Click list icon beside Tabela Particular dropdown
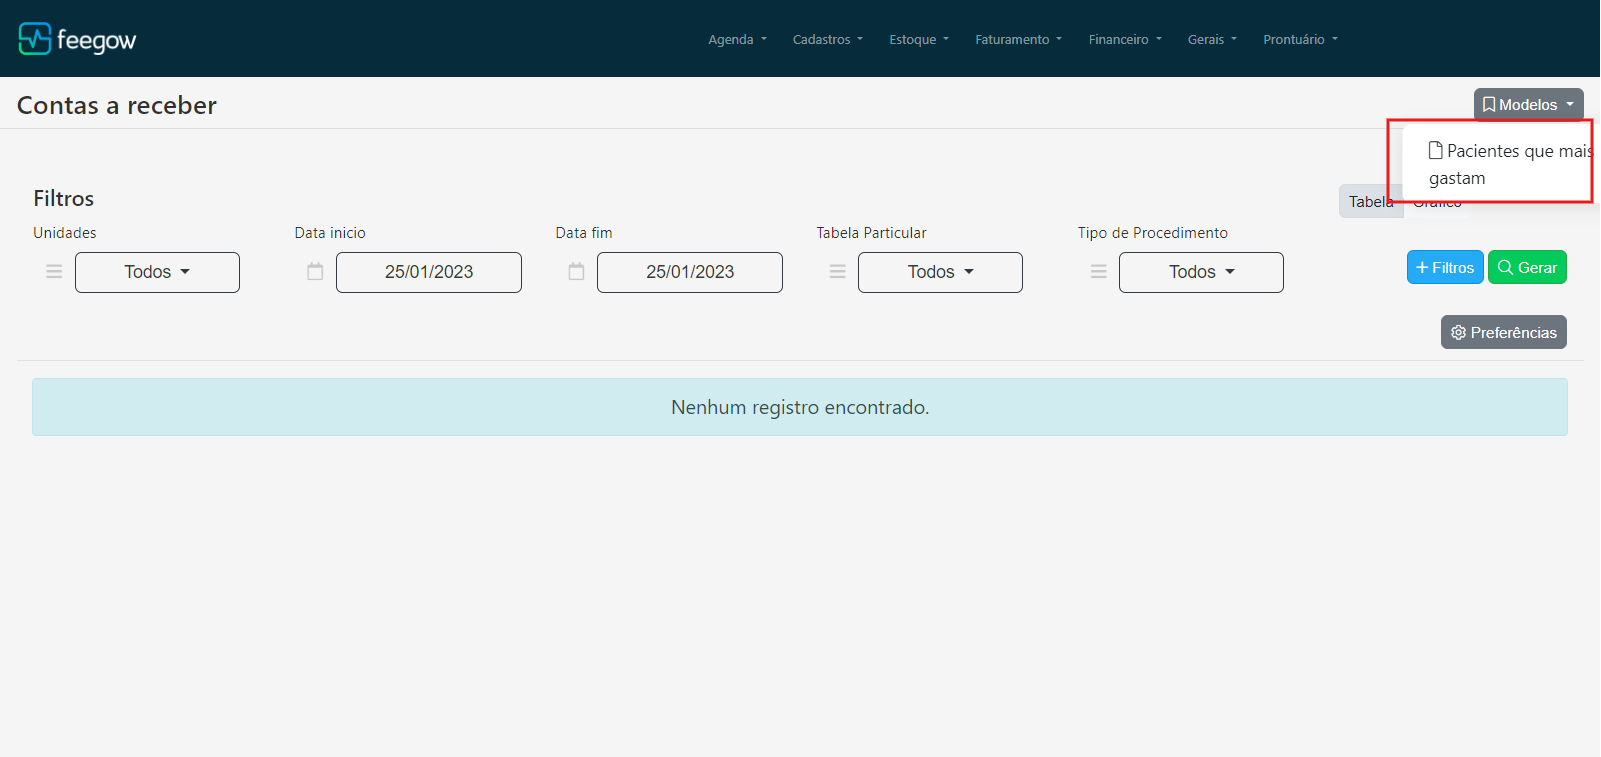The height and width of the screenshot is (757, 1601). [x=838, y=272]
